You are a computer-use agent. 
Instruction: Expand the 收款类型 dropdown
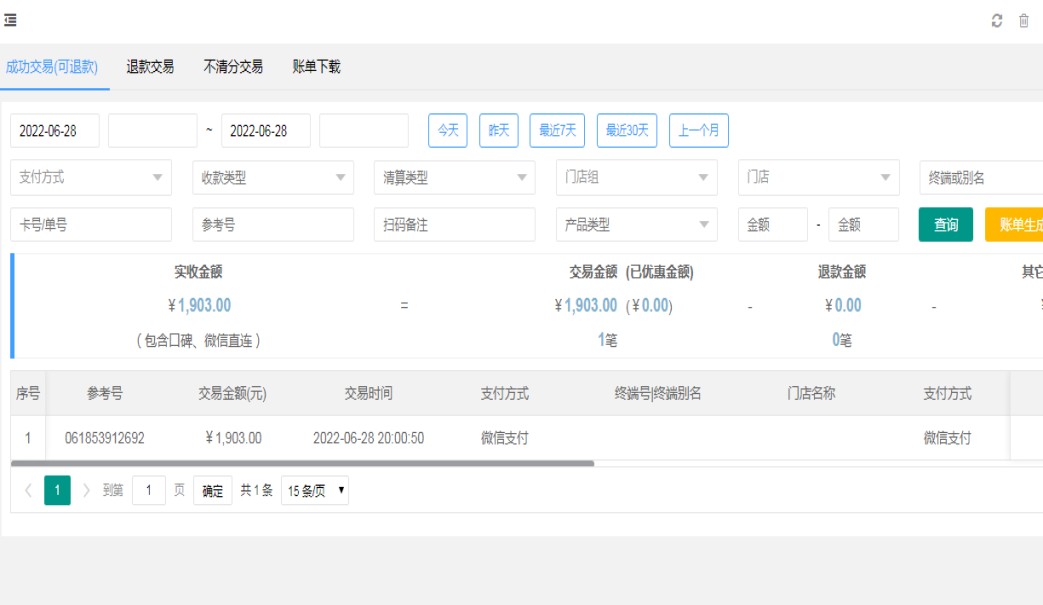tap(273, 177)
